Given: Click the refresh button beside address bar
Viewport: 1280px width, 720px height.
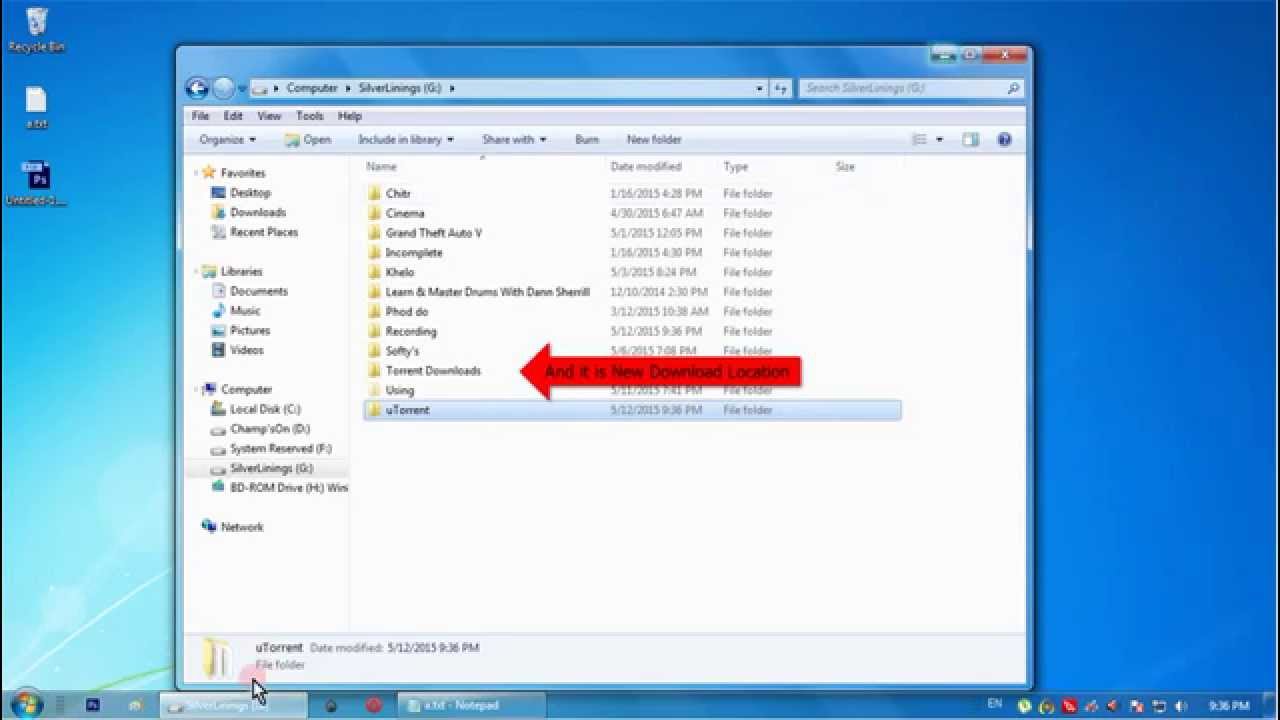Looking at the screenshot, I should point(781,88).
